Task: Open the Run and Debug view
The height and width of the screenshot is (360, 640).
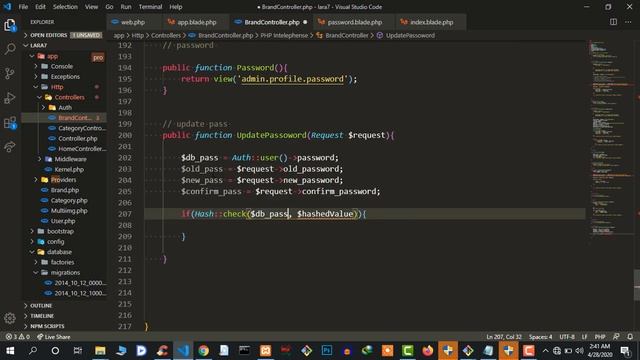Action: click(x=10, y=98)
